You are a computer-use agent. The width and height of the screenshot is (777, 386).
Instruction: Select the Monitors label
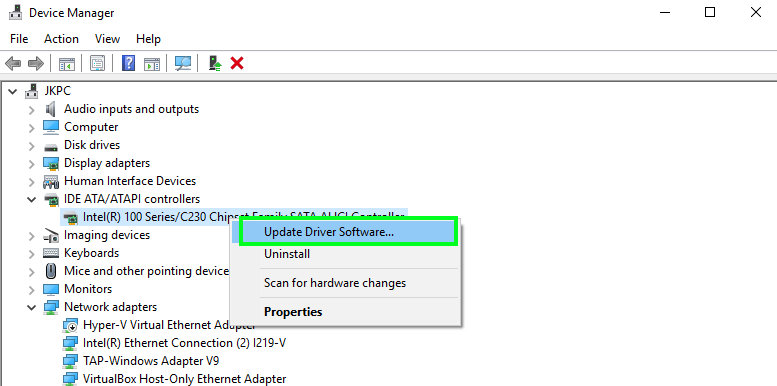(x=88, y=289)
